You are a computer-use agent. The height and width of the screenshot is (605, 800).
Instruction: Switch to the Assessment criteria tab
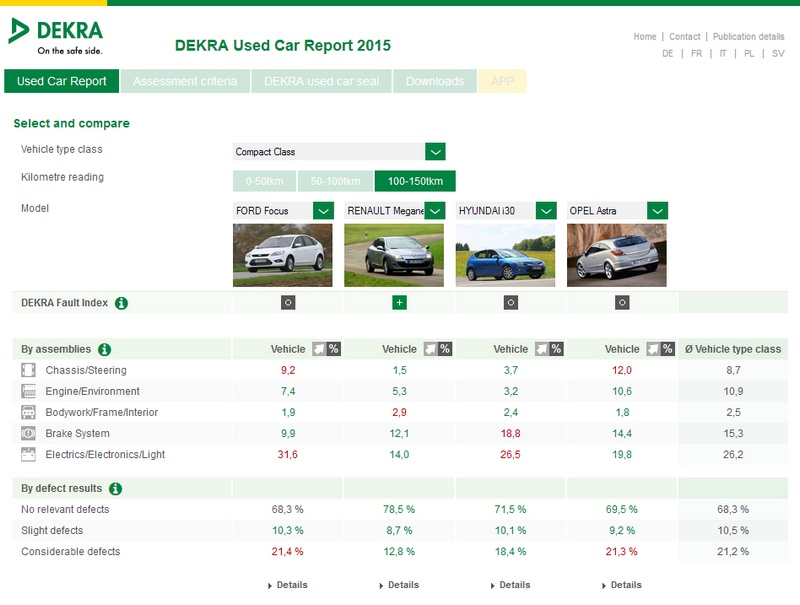(x=185, y=81)
